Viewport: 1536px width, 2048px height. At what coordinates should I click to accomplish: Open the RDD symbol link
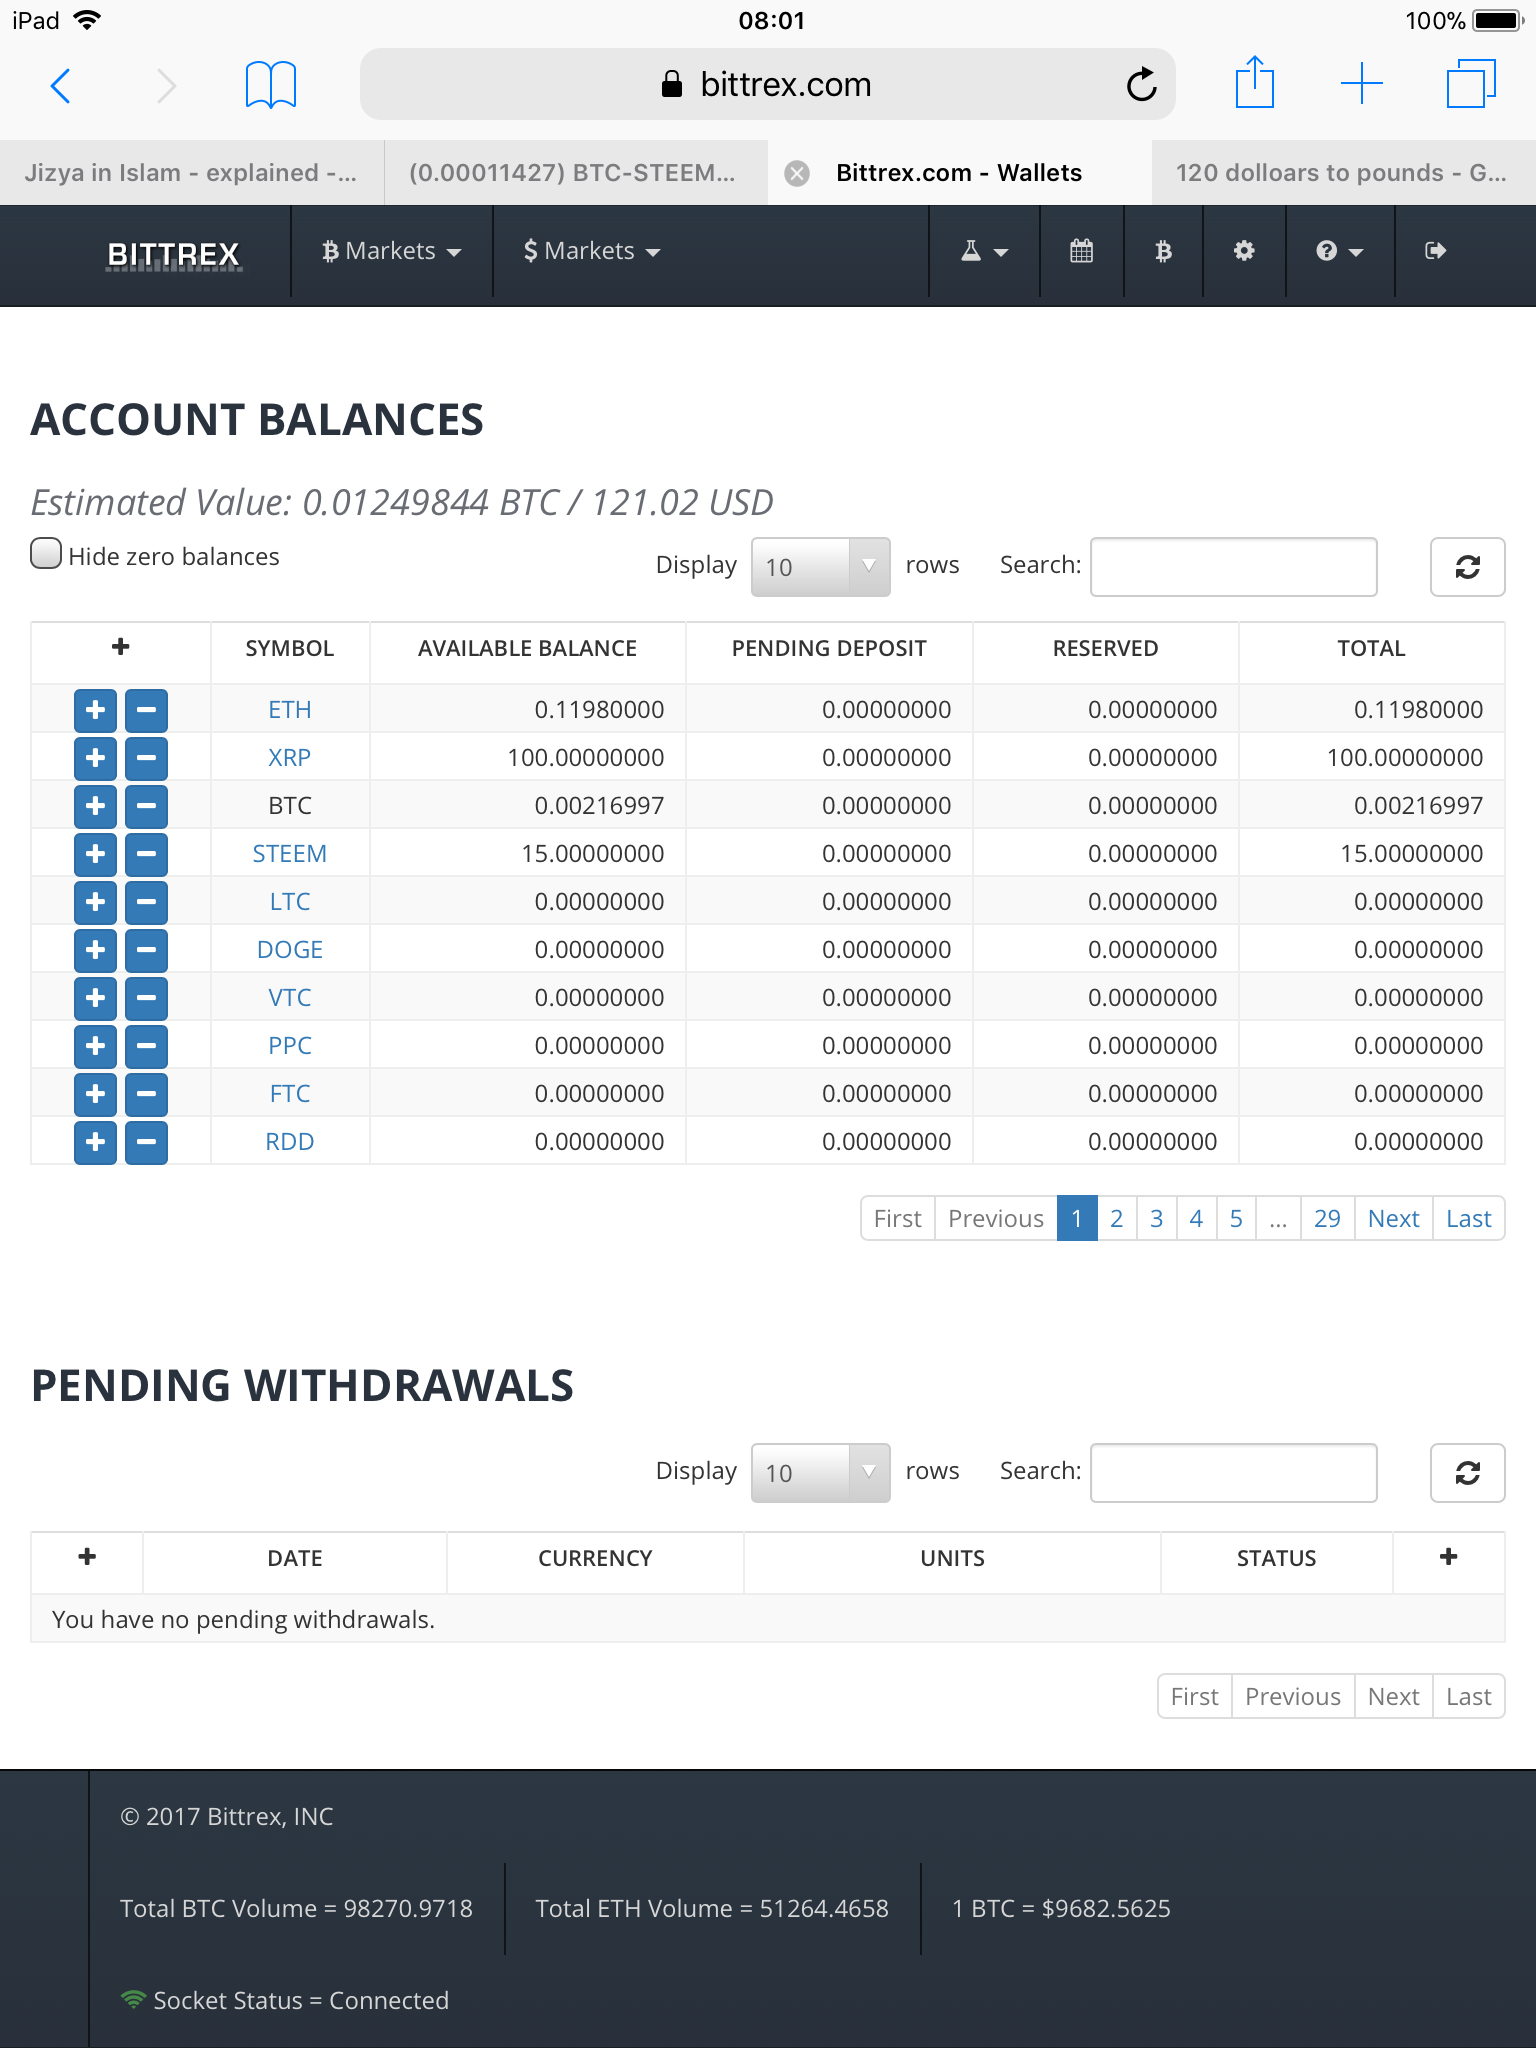coord(290,1142)
